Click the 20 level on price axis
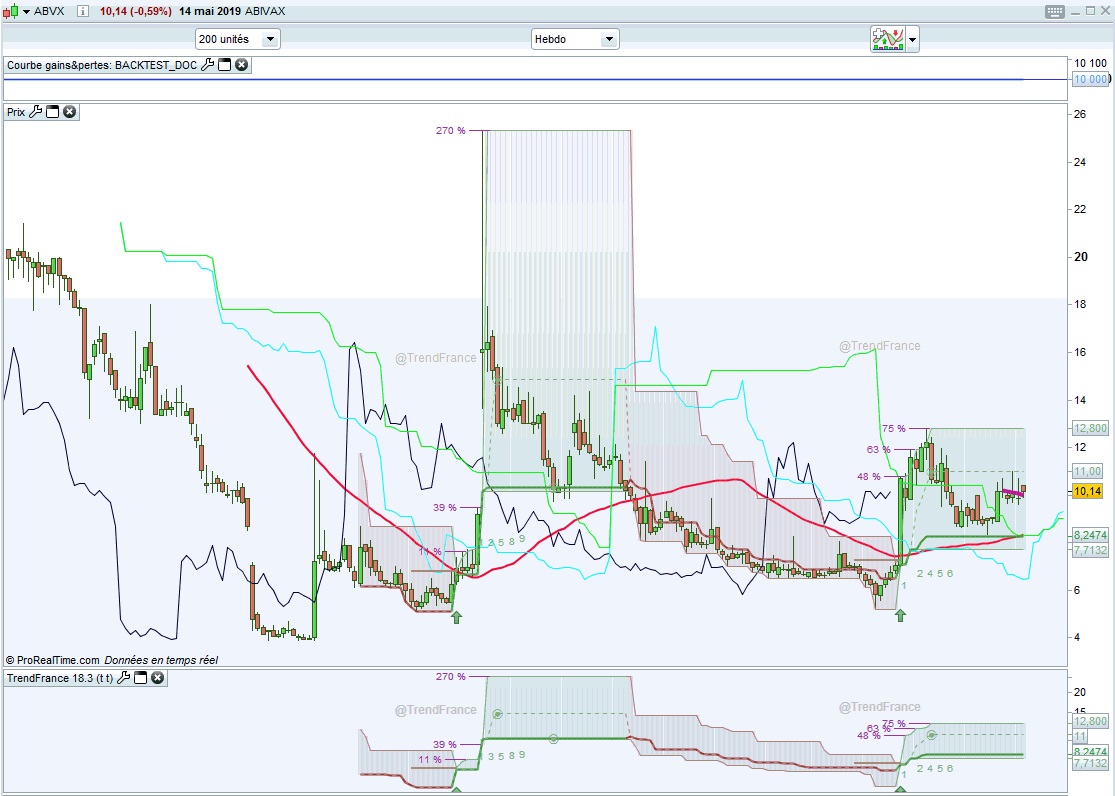The height and width of the screenshot is (796, 1115). [x=1081, y=257]
